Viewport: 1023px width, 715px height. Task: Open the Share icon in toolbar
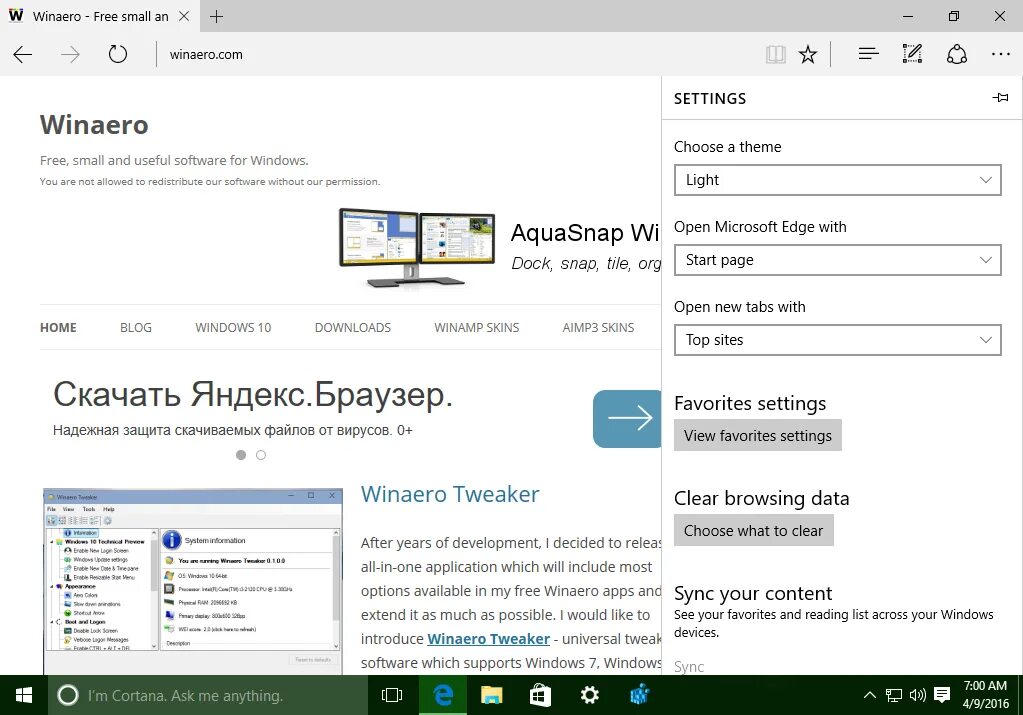click(956, 54)
